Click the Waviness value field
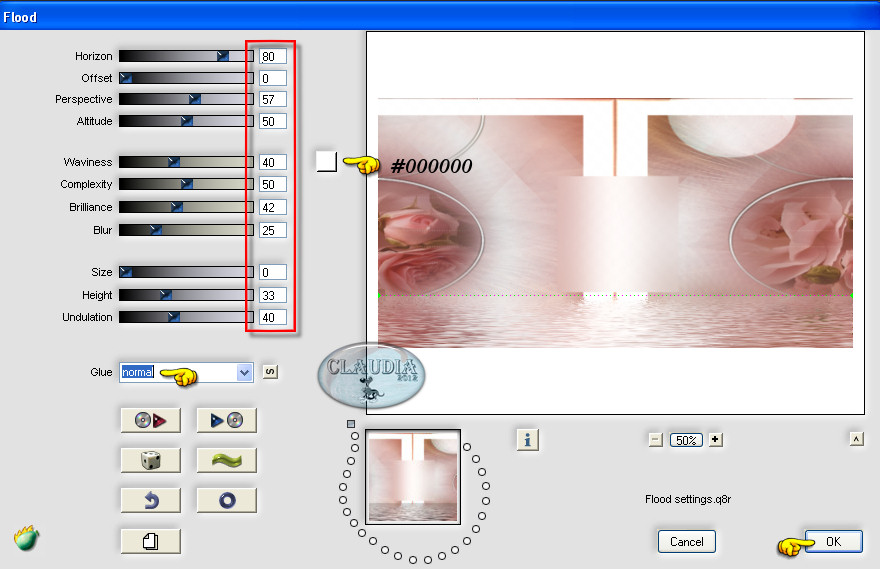The height and width of the screenshot is (569, 880). click(x=273, y=162)
